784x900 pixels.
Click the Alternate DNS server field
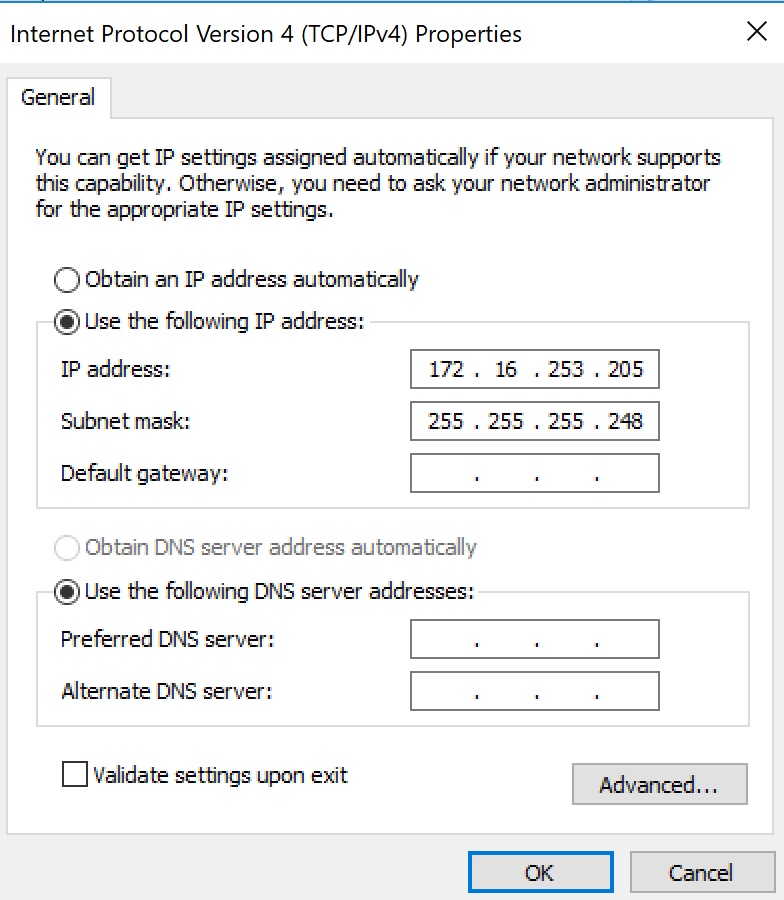(x=535, y=691)
